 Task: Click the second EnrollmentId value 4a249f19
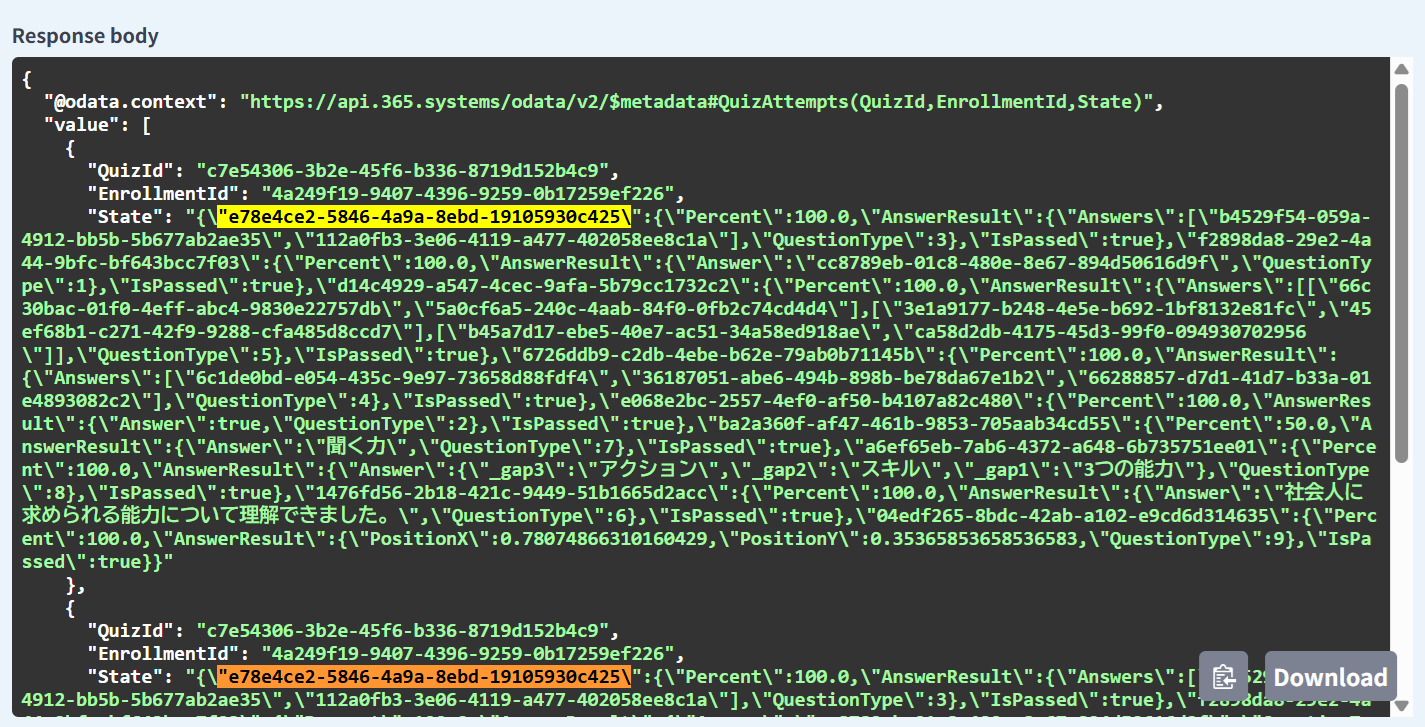(466, 653)
